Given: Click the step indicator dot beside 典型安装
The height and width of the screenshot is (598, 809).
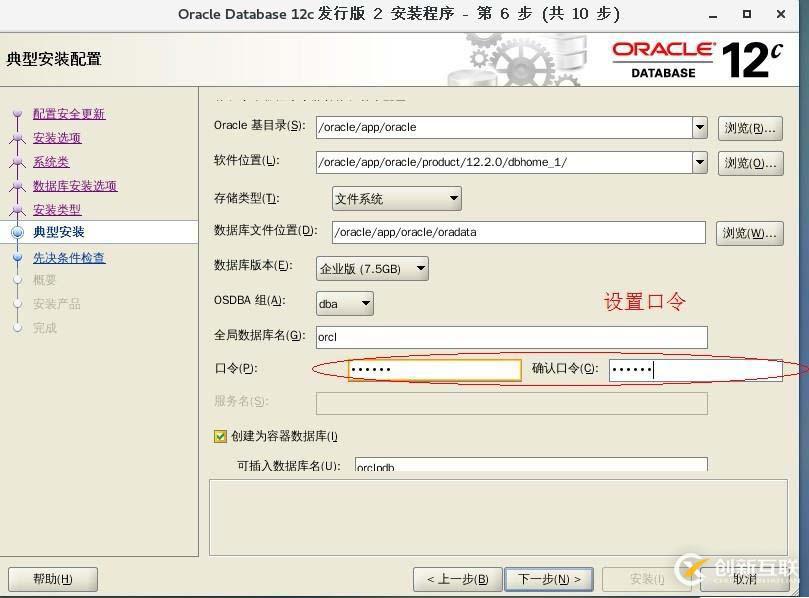Looking at the screenshot, I should click(18, 234).
